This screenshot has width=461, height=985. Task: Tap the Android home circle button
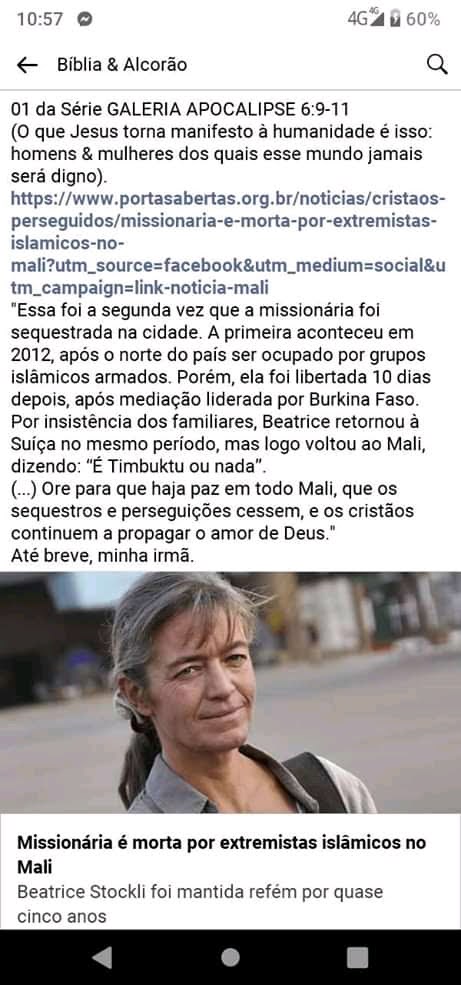point(230,957)
